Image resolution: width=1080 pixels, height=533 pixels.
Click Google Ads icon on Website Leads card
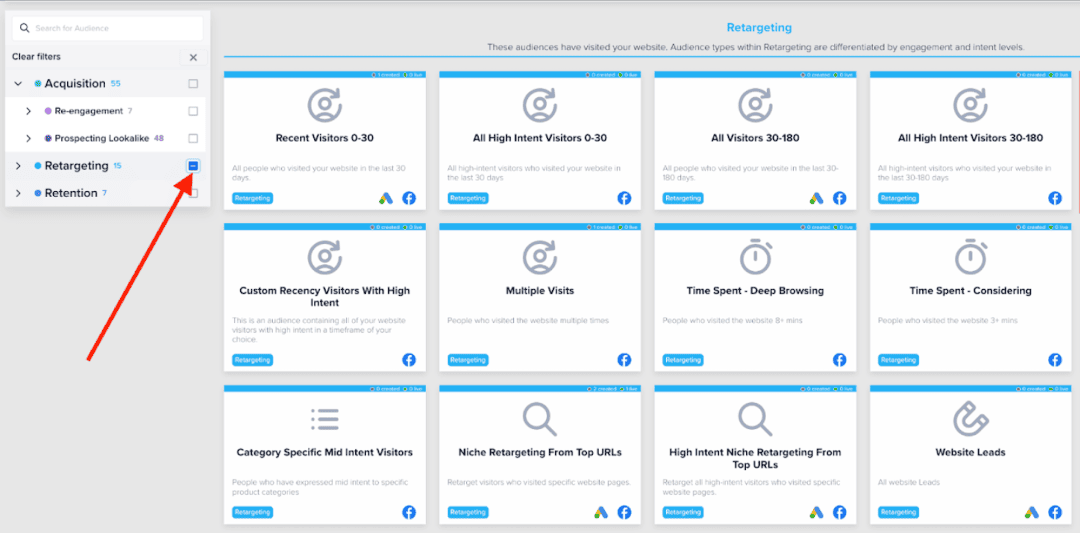click(1031, 512)
